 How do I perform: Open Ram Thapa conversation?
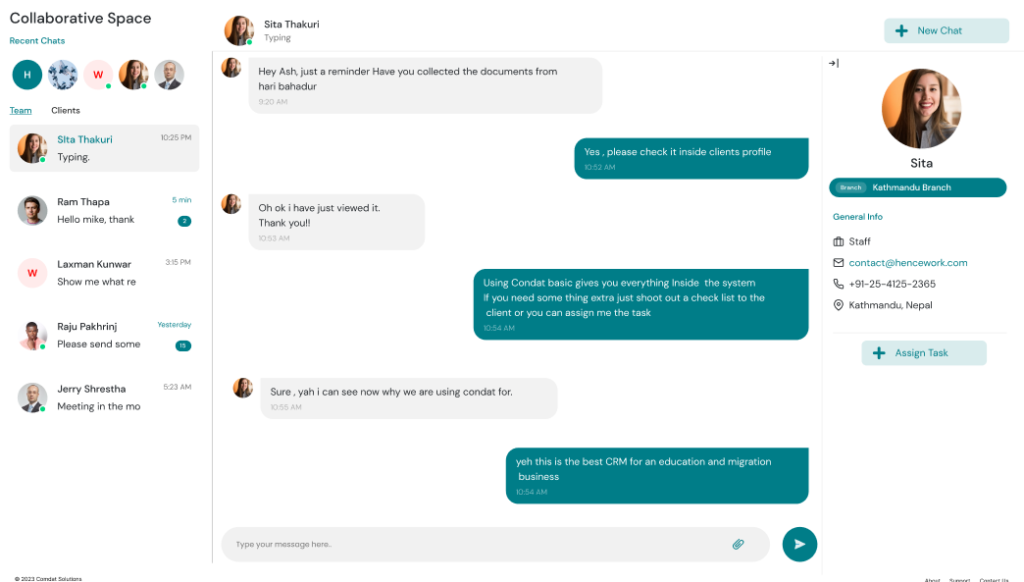click(104, 210)
